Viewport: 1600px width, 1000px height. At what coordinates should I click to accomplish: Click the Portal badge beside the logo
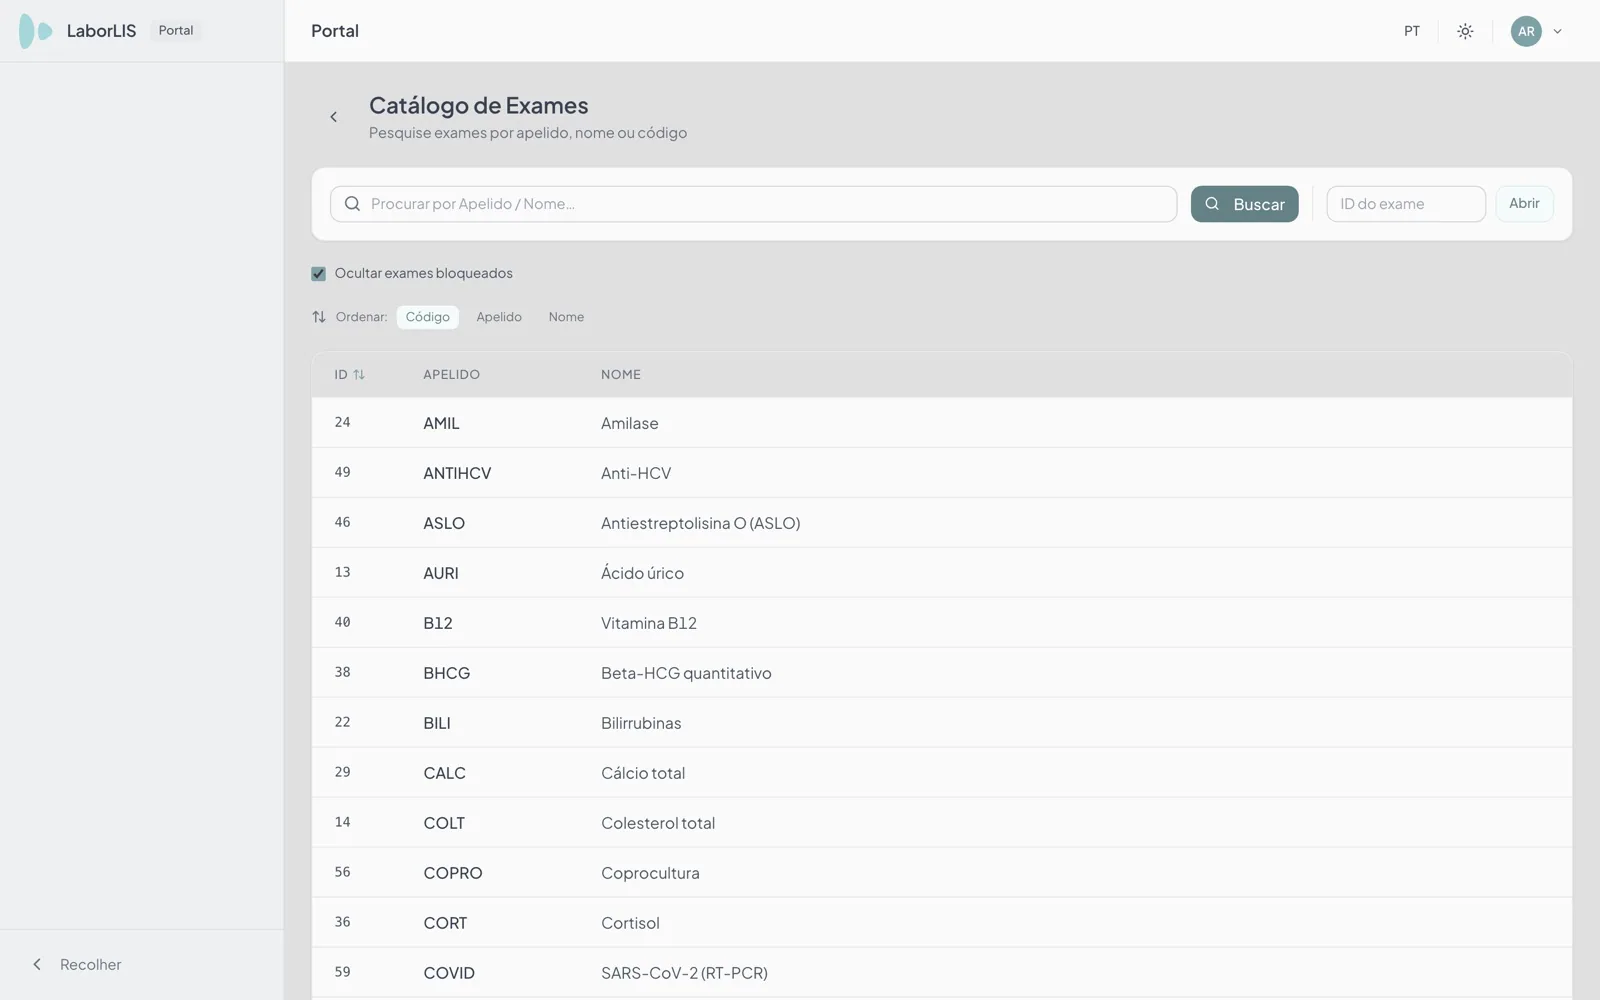[x=176, y=31]
